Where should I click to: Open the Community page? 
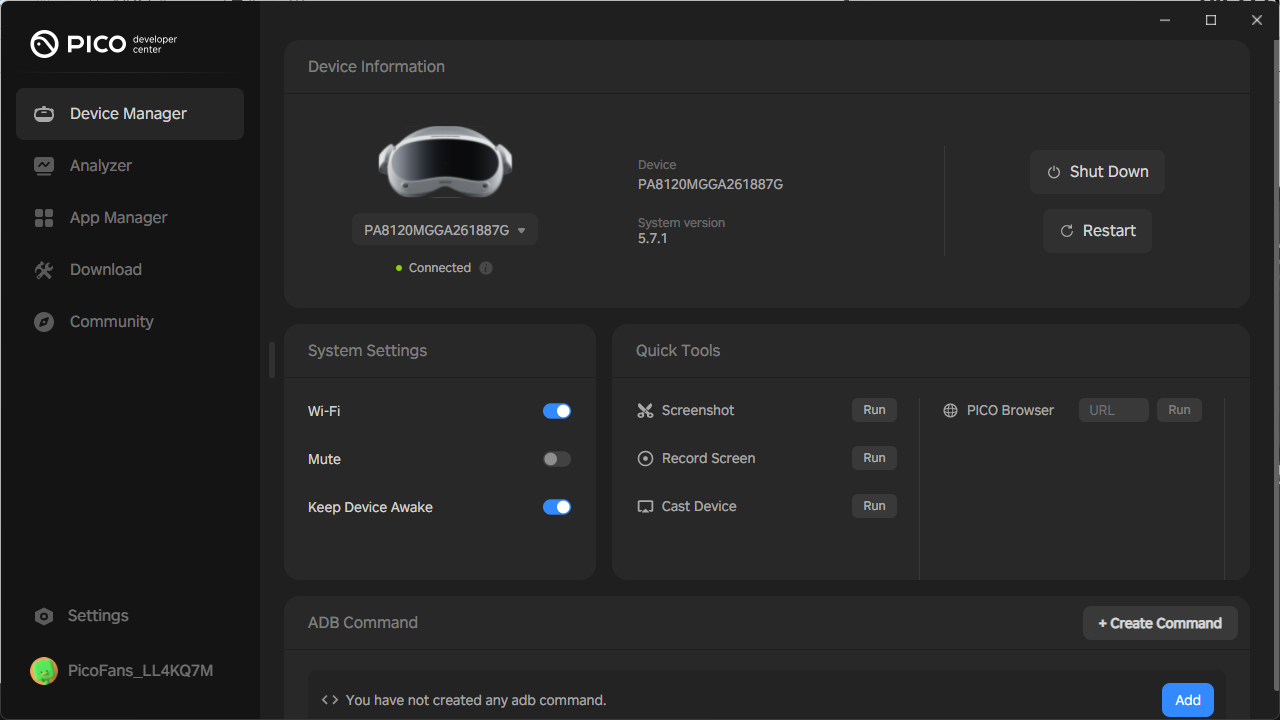[130, 322]
